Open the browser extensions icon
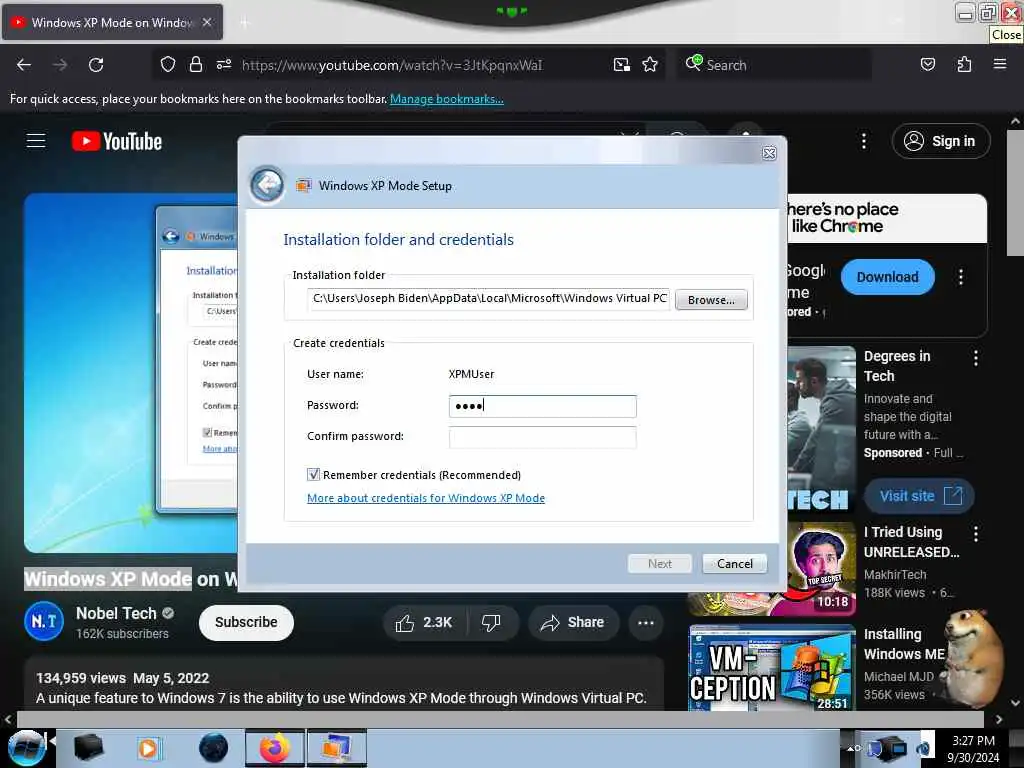Image resolution: width=1024 pixels, height=768 pixels. [964, 65]
